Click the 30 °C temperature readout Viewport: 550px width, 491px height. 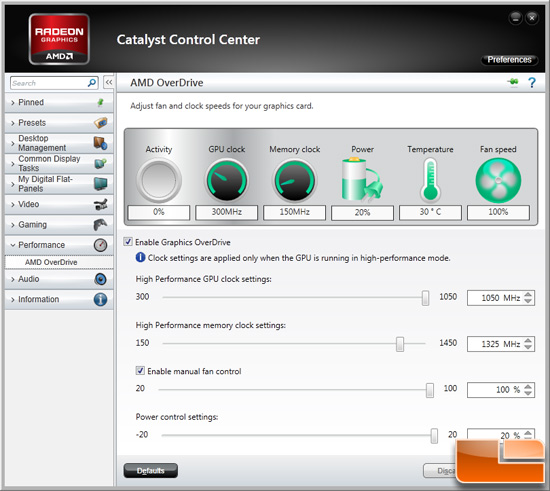coord(430,212)
